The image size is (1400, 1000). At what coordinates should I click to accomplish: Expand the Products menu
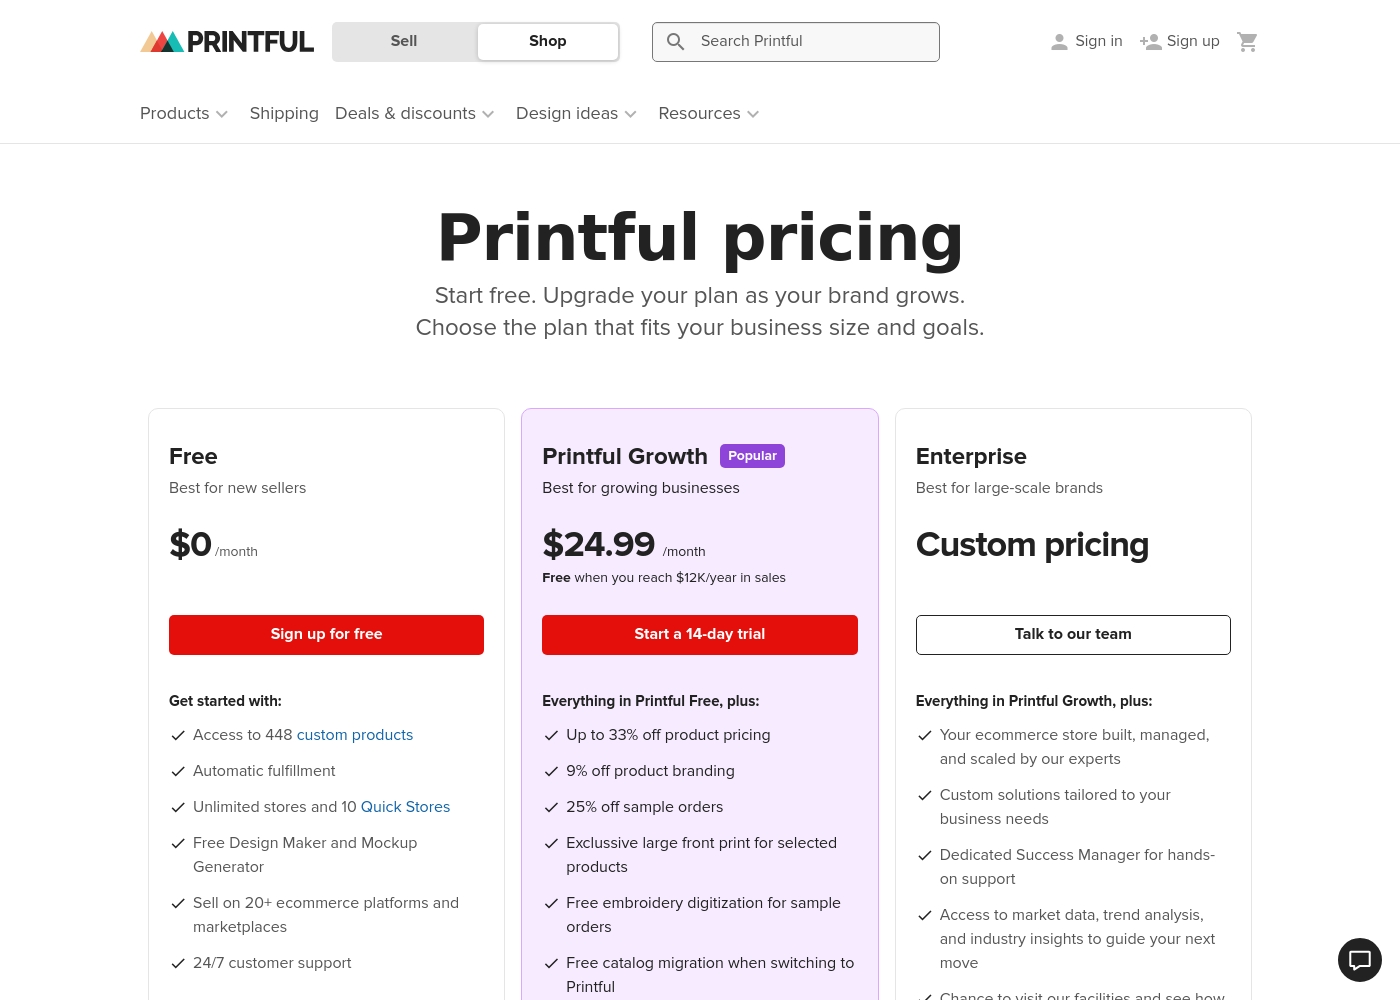click(x=184, y=114)
